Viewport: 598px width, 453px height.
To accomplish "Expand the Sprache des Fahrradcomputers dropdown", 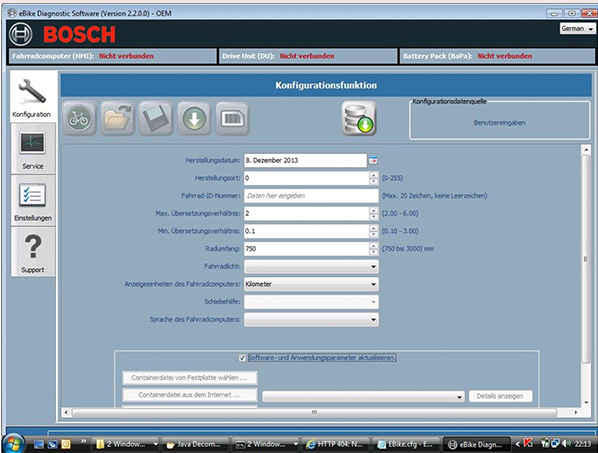I will click(x=311, y=320).
